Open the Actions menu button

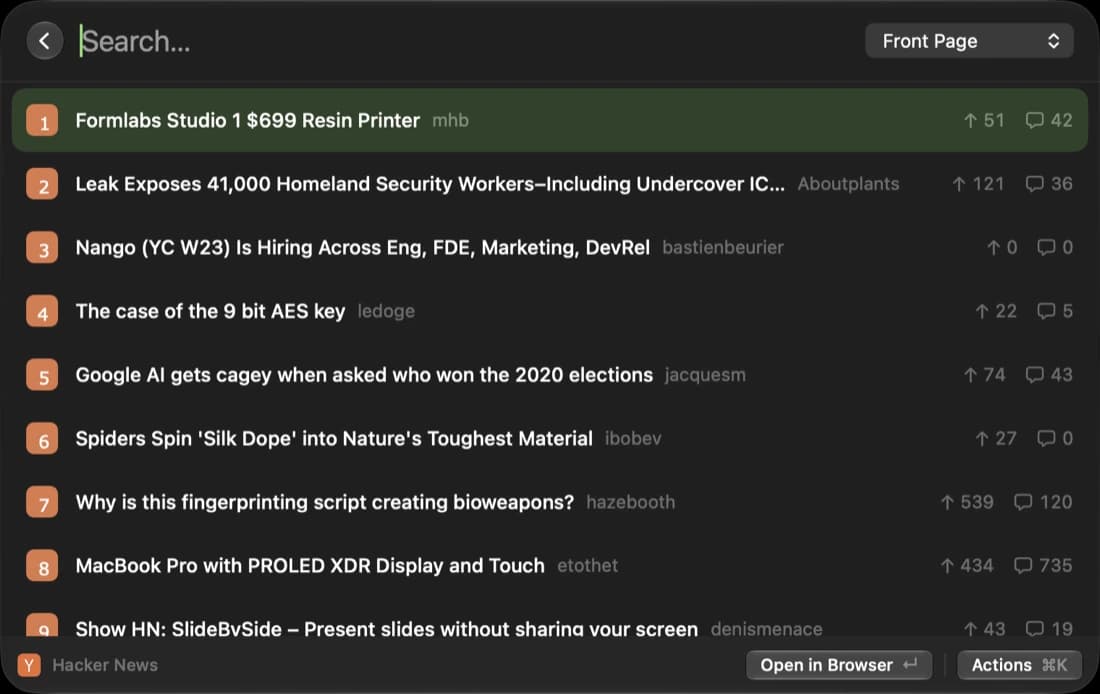[x=1019, y=665]
